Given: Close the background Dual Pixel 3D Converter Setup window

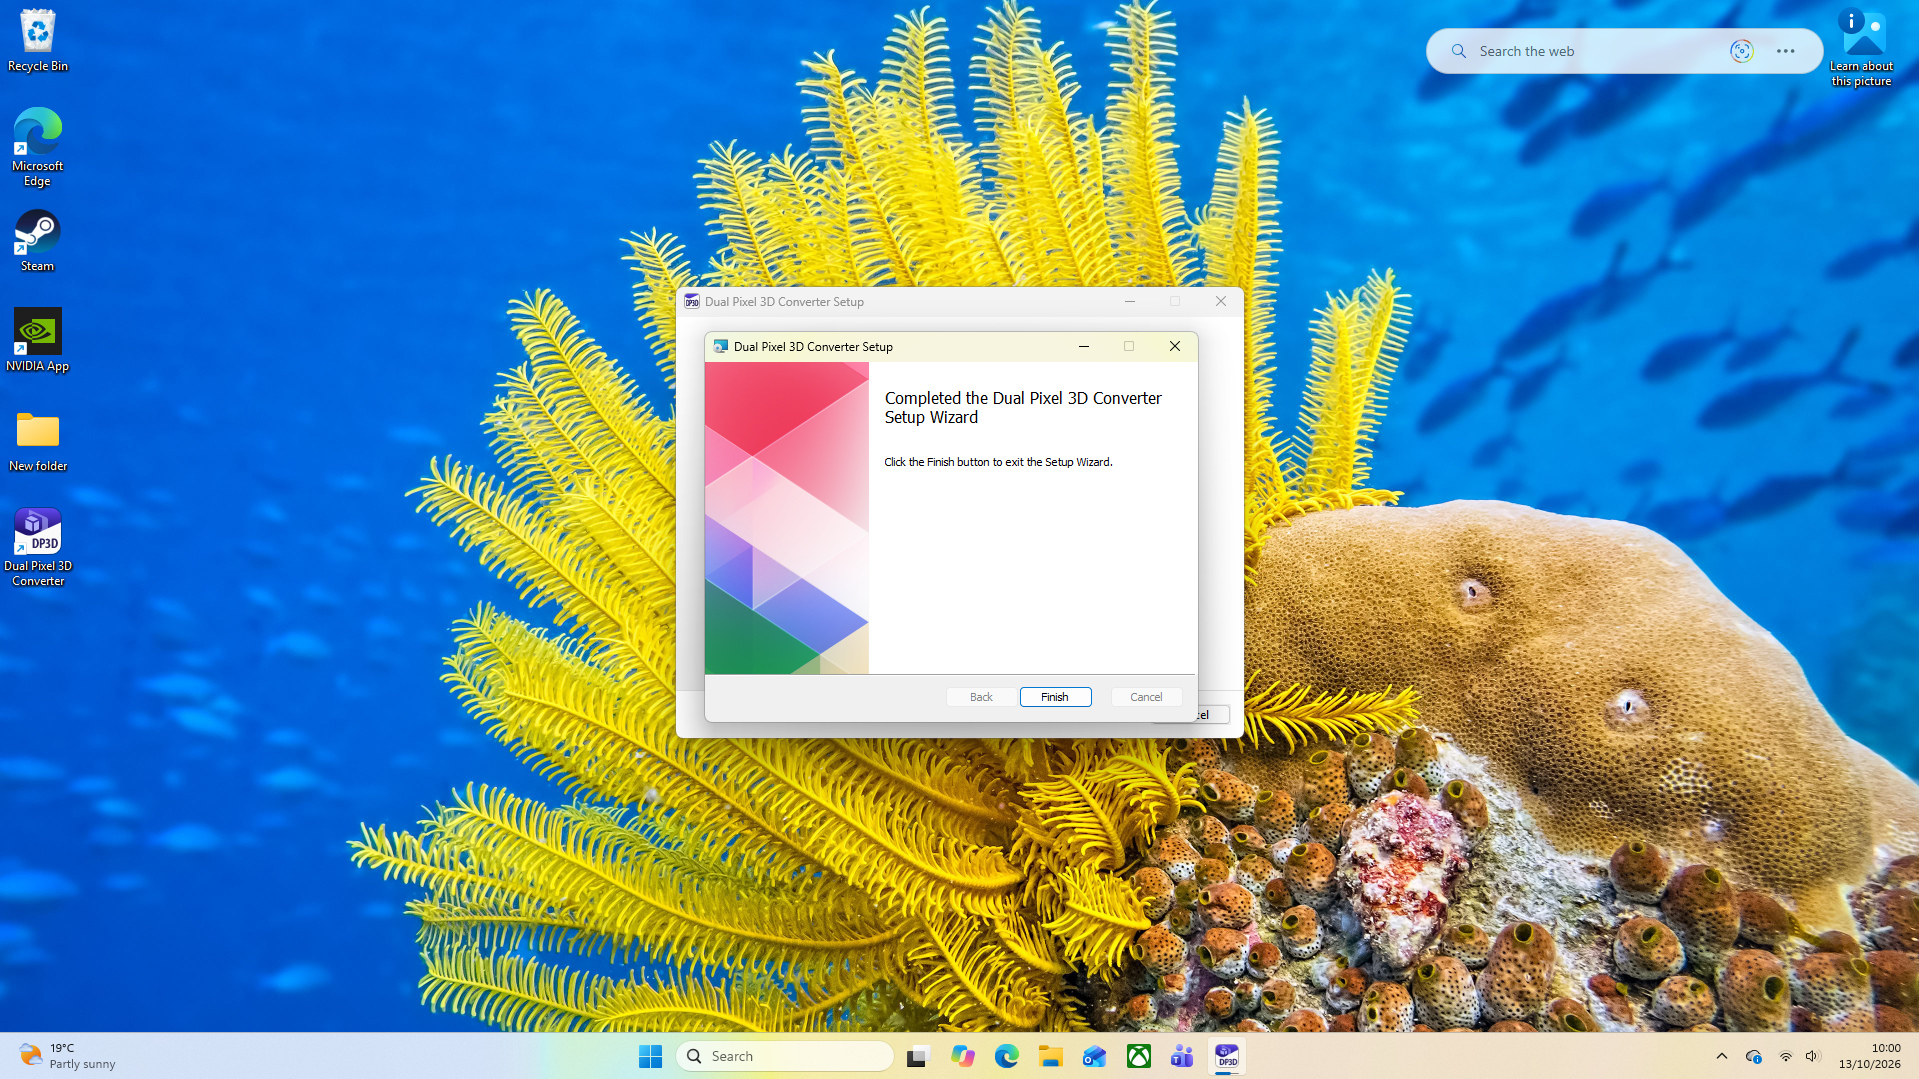Looking at the screenshot, I should (1221, 301).
